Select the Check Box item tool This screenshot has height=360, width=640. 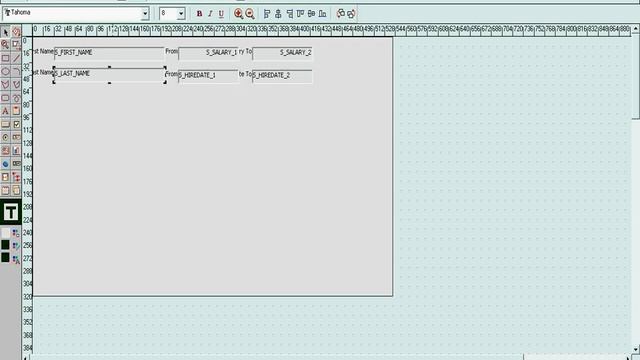coord(16,124)
